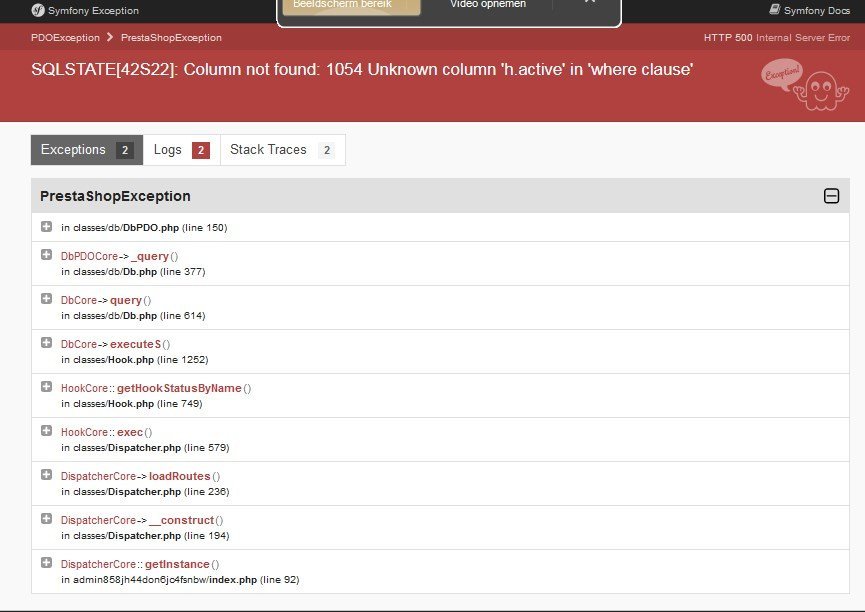865x612 pixels.
Task: Click 'classes/db/Db.php (line 614)' path
Action: pyautogui.click(x=139, y=316)
